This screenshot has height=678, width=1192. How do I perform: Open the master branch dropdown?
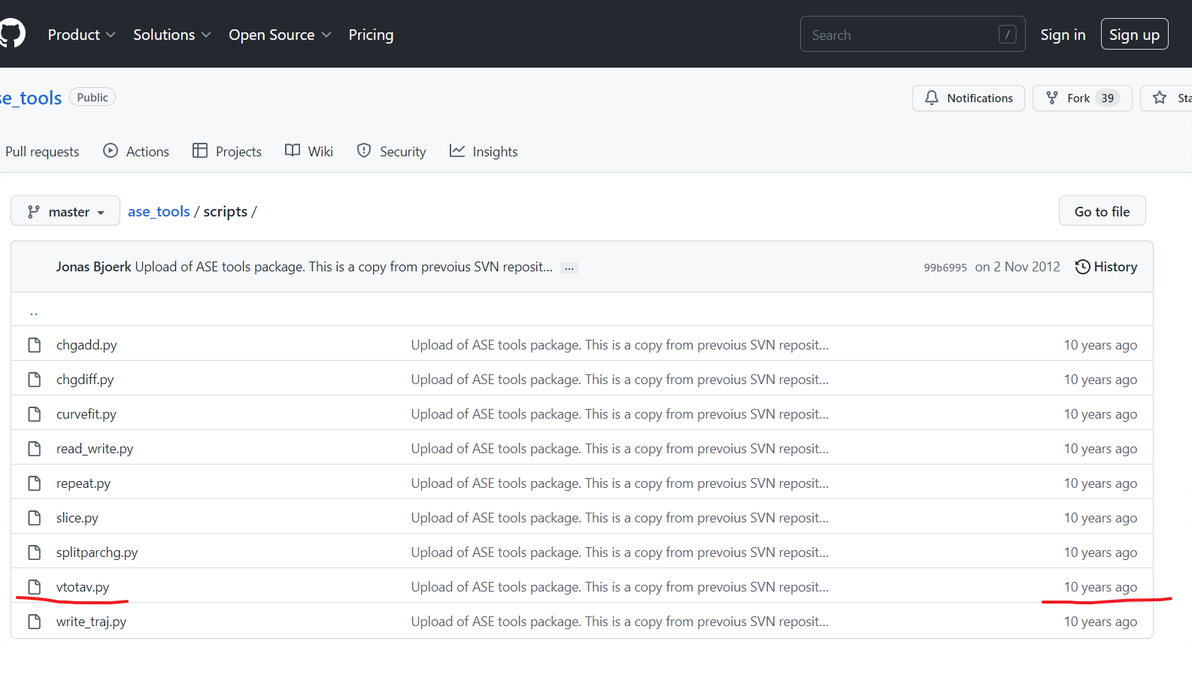click(x=65, y=212)
